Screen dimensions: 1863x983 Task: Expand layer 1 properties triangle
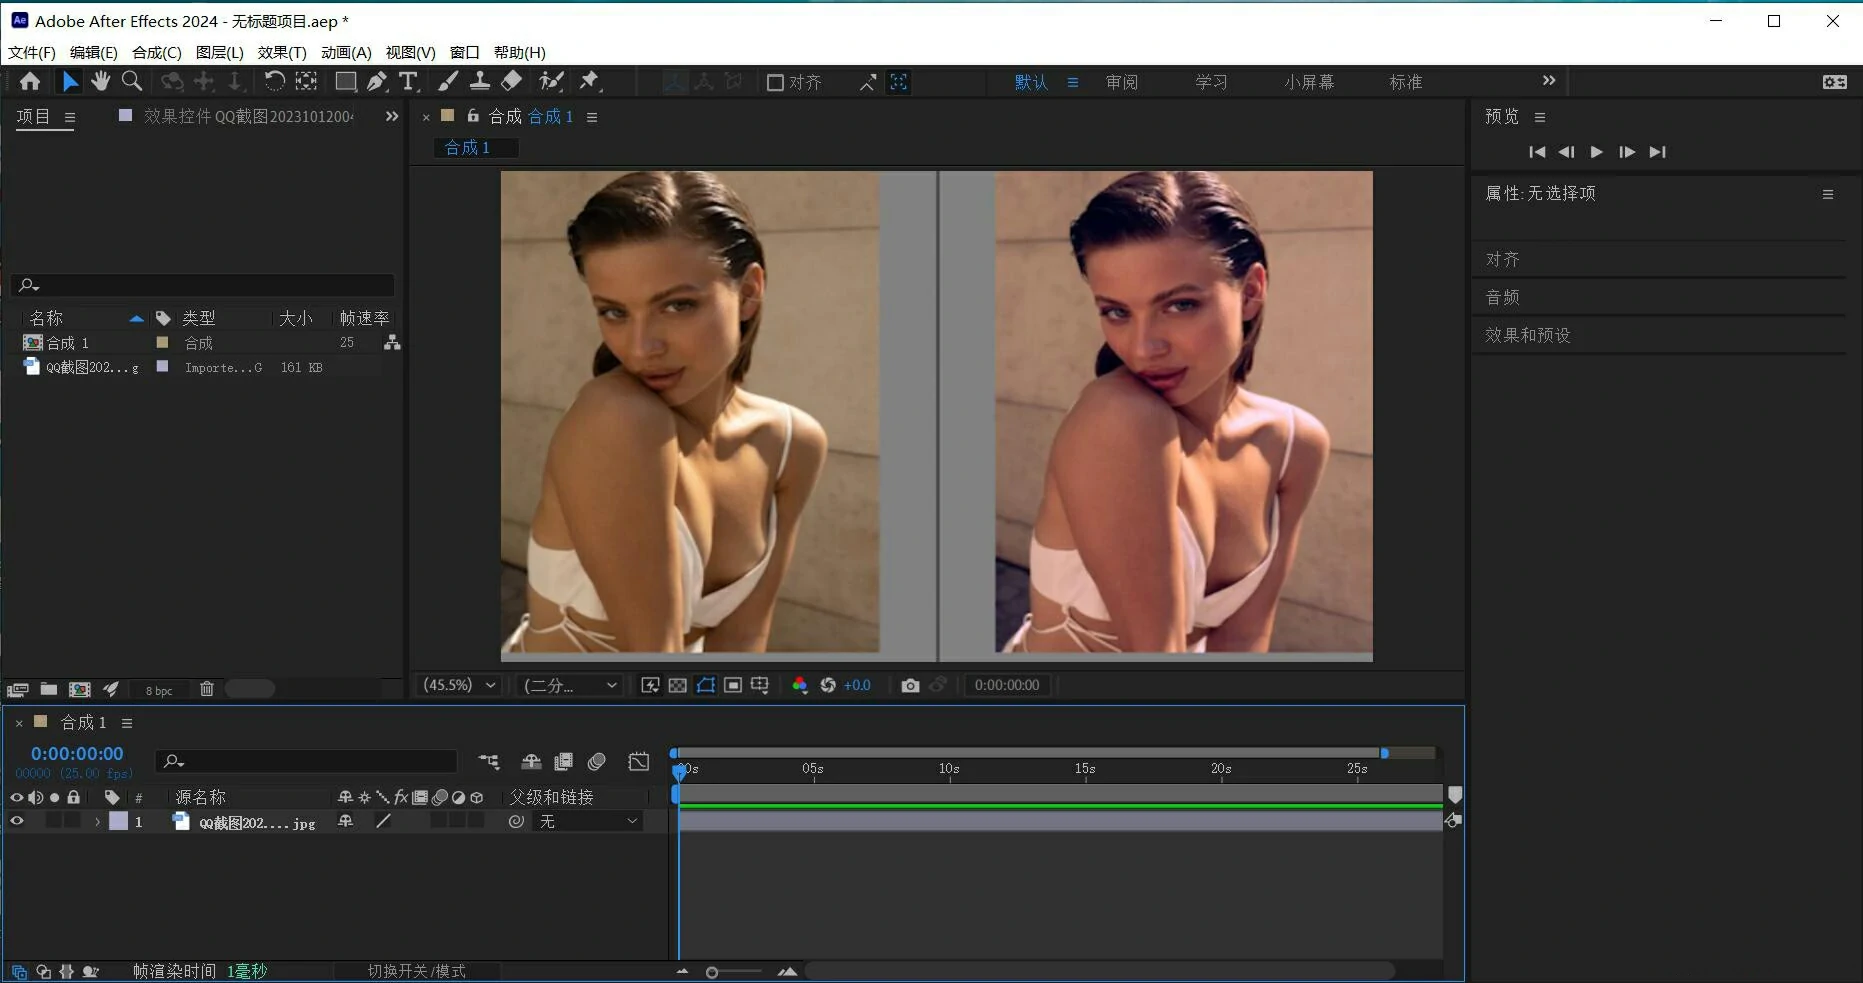[x=97, y=822]
